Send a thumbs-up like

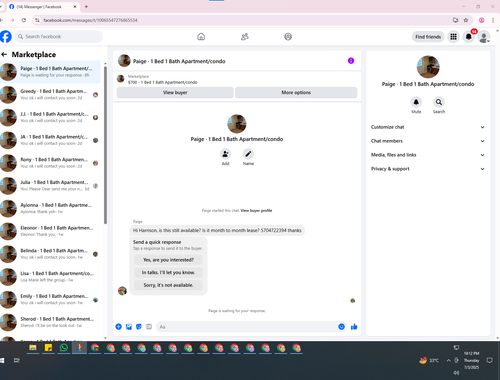click(x=354, y=327)
